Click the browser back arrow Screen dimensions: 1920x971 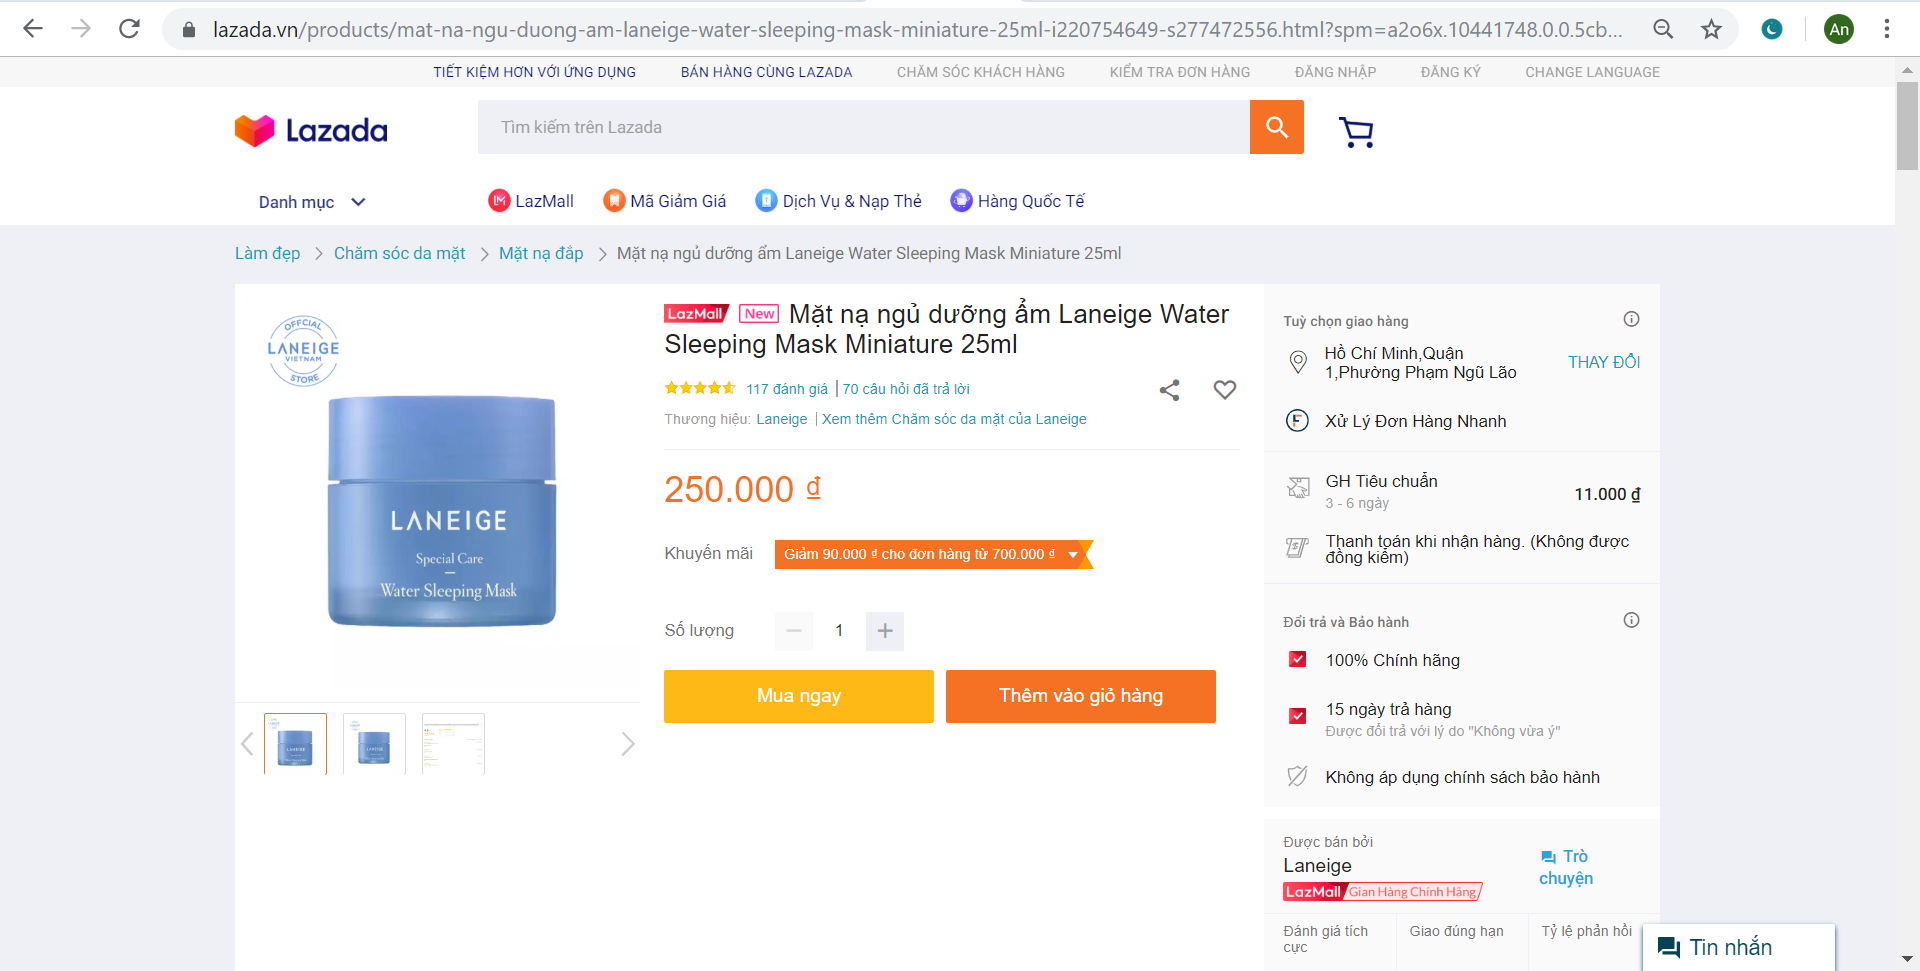[x=33, y=29]
